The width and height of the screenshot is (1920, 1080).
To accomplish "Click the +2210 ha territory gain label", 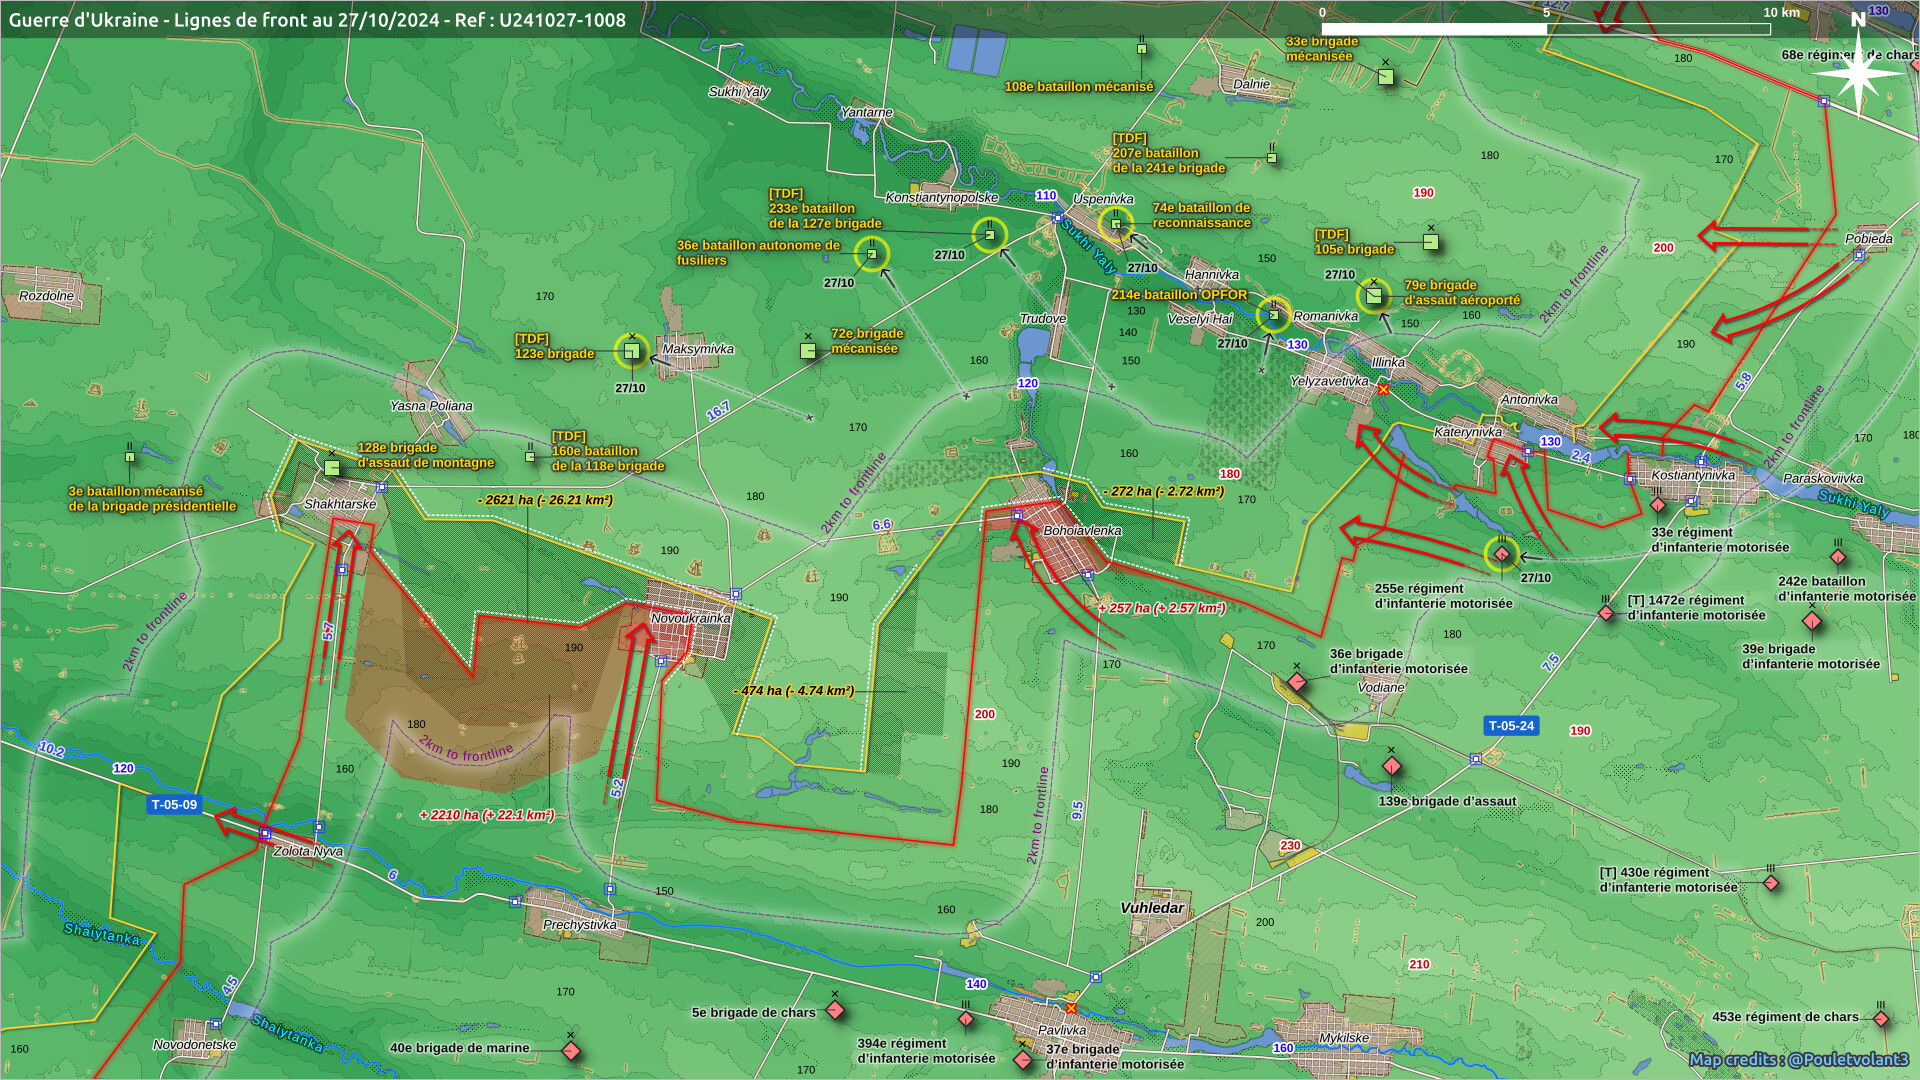I will point(487,815).
